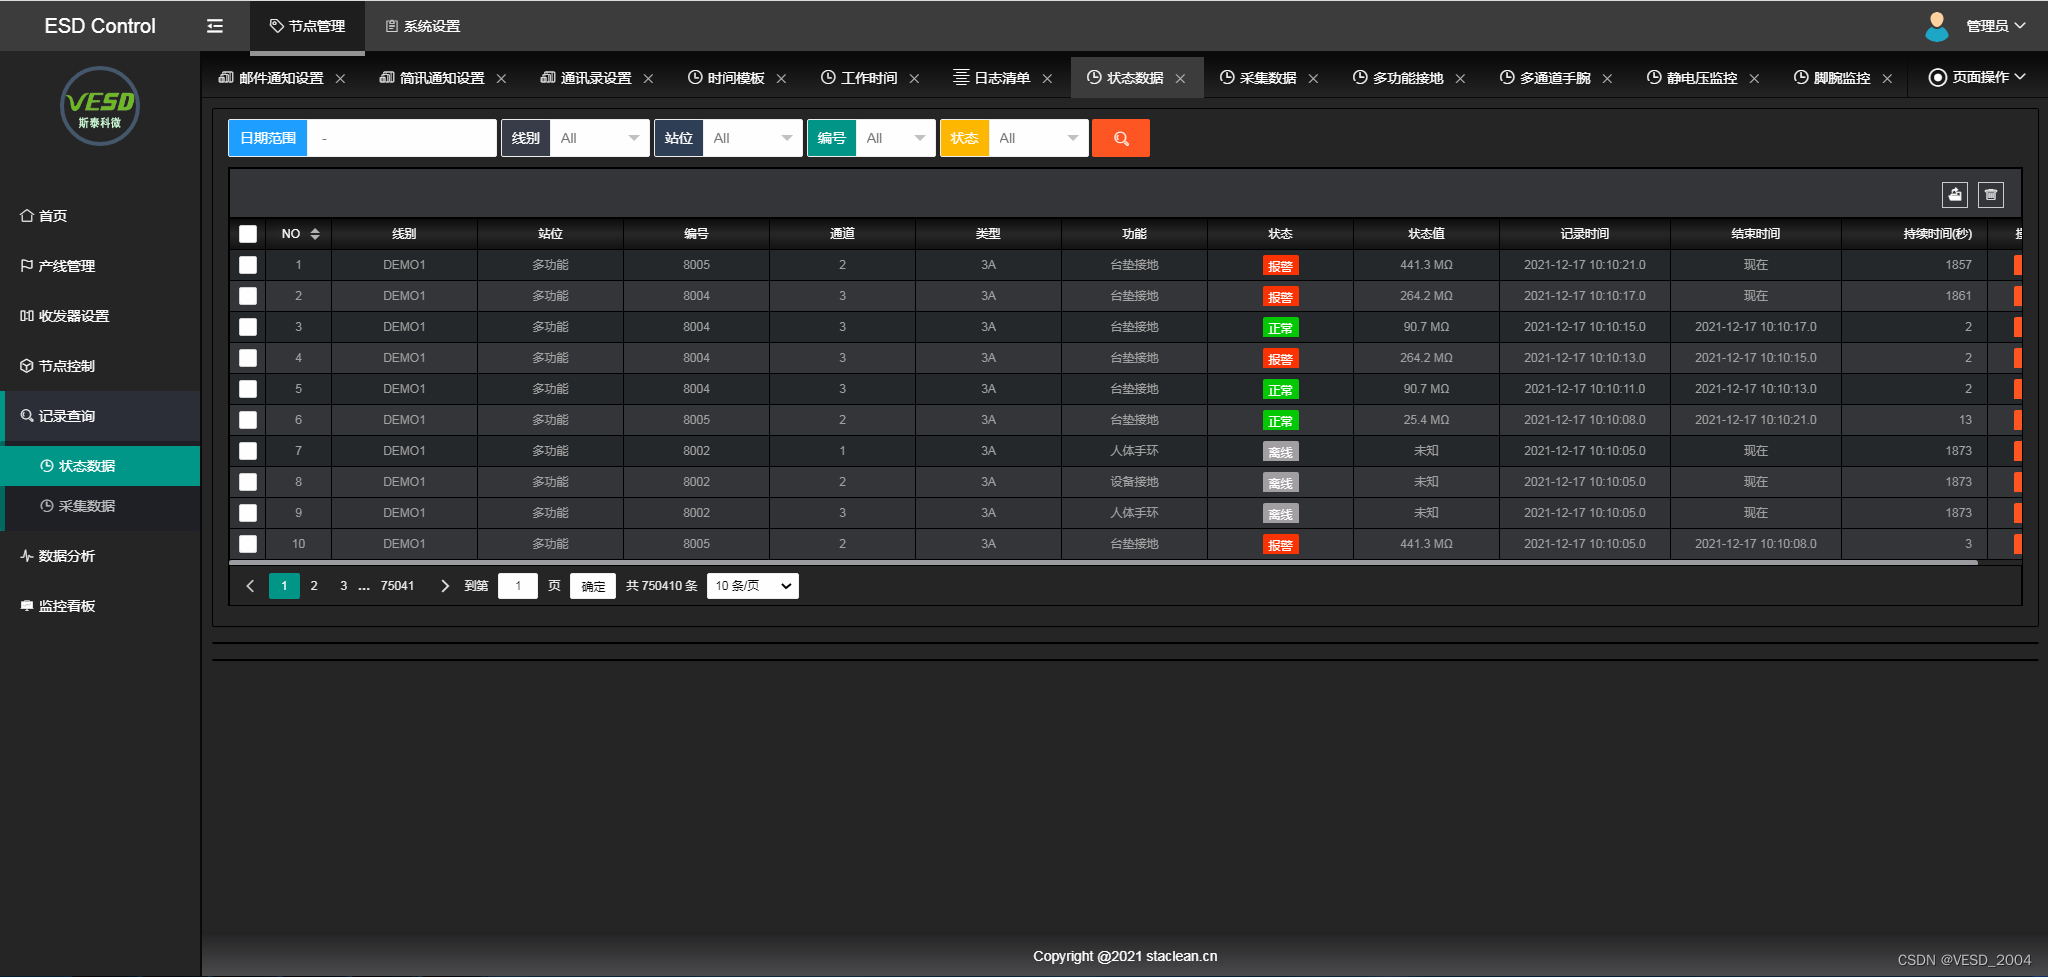2048x977 pixels.
Task: Close the 采集数据 tab
Action: (x=1313, y=79)
